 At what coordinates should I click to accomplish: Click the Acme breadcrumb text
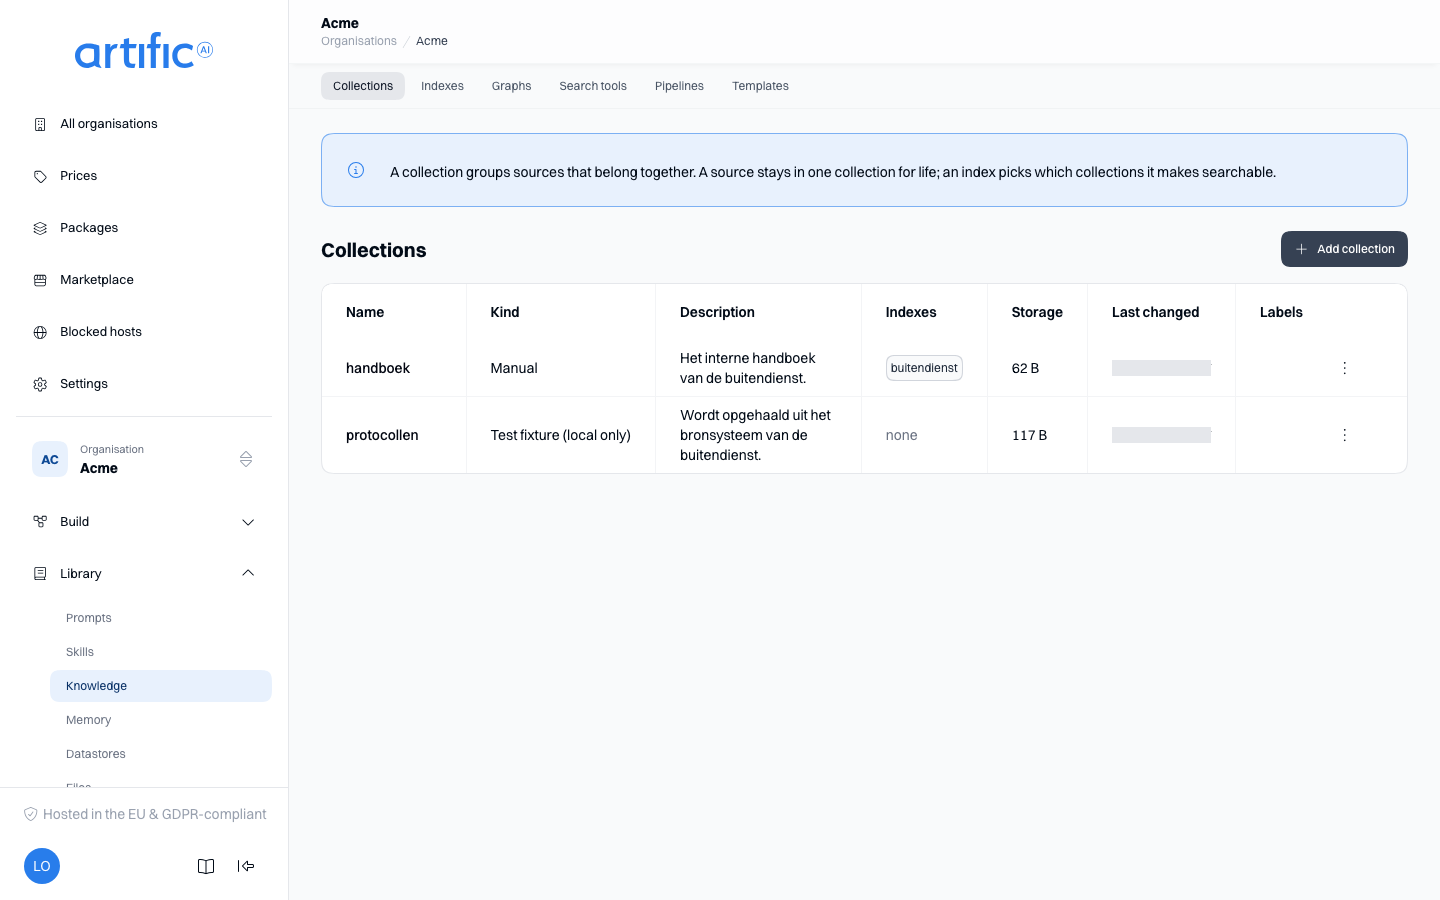click(x=432, y=41)
